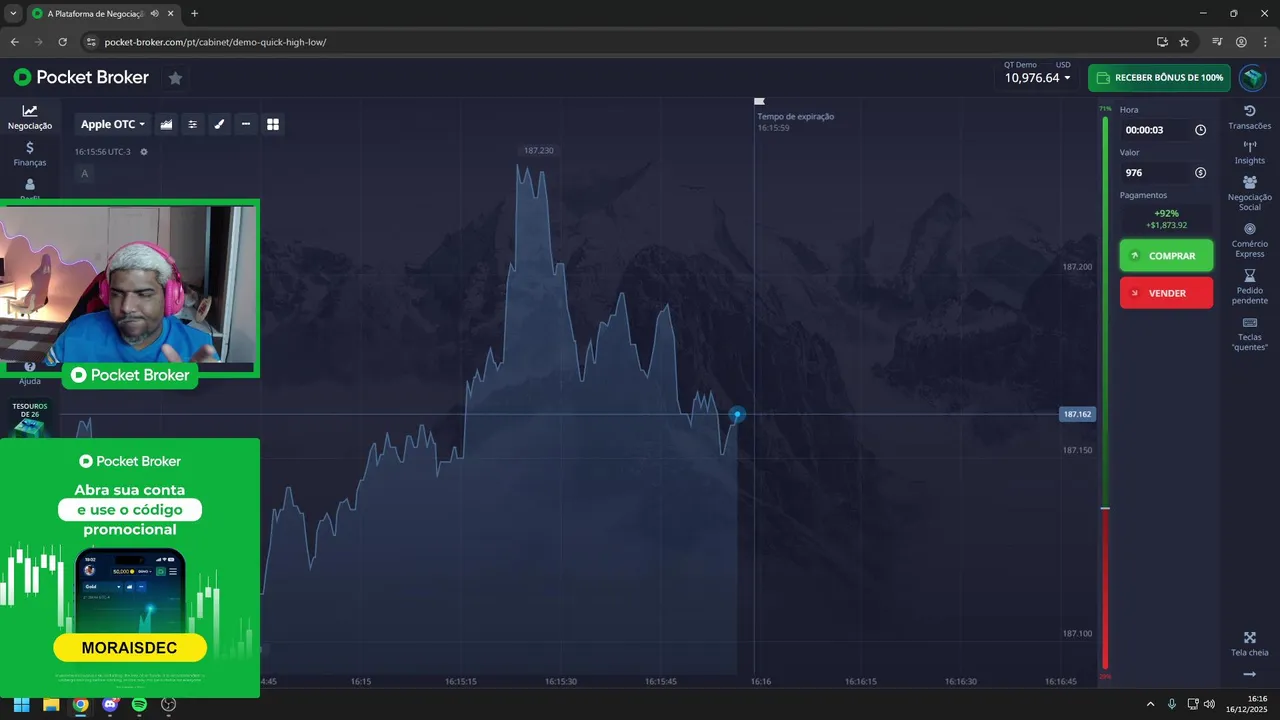The image size is (1280, 720).
Task: Open Teclas quentes hotkeys panel
Action: click(x=1250, y=333)
